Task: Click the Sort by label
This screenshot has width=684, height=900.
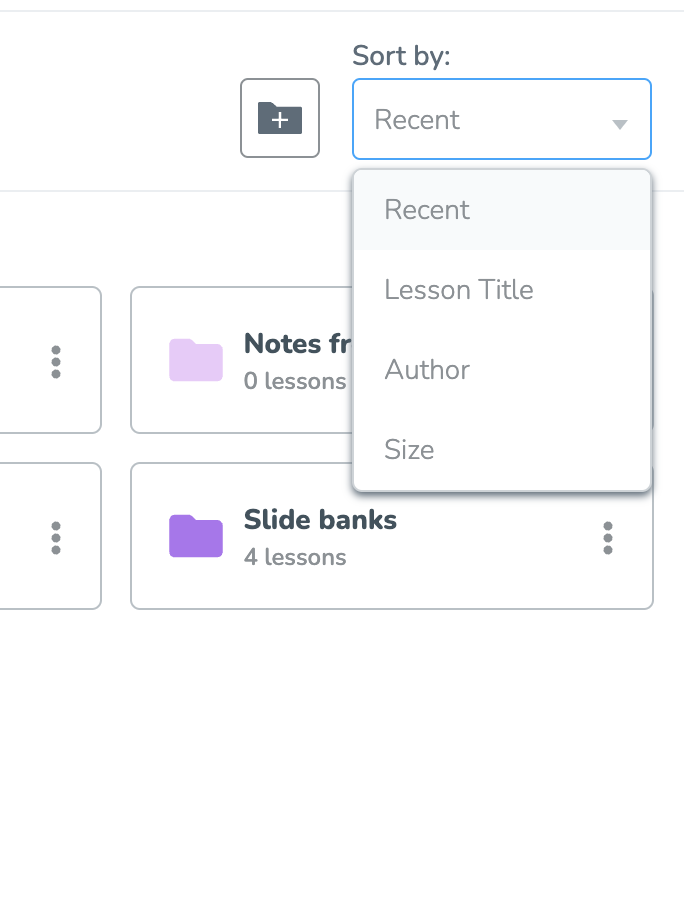Action: click(401, 56)
